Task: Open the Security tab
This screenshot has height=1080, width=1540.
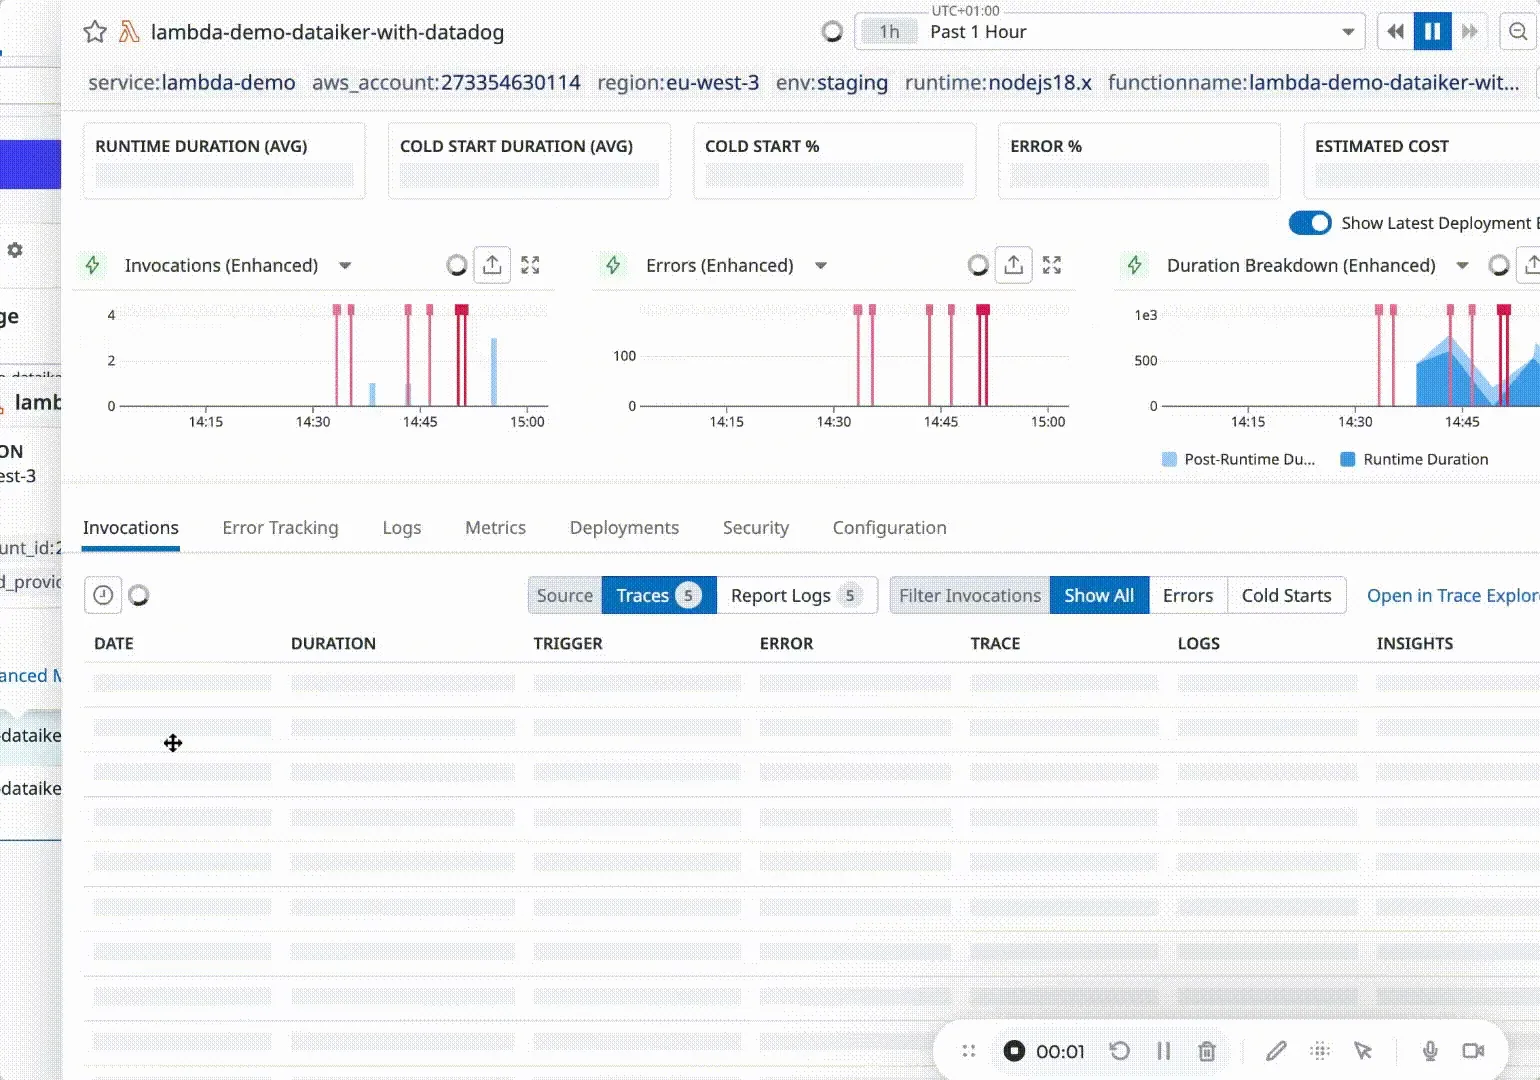Action: click(x=755, y=527)
